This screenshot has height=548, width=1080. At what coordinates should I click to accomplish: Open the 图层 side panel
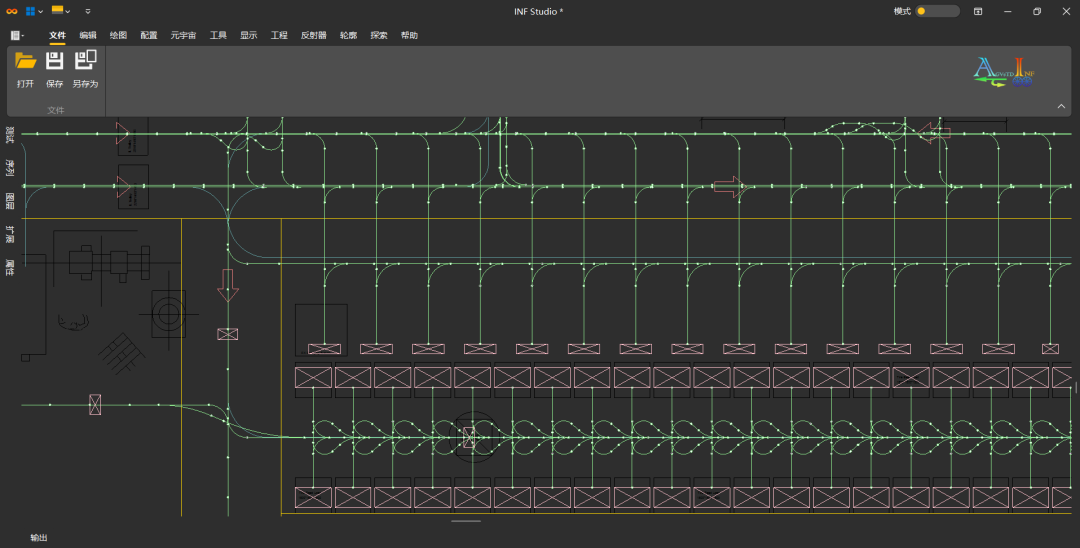click(10, 200)
